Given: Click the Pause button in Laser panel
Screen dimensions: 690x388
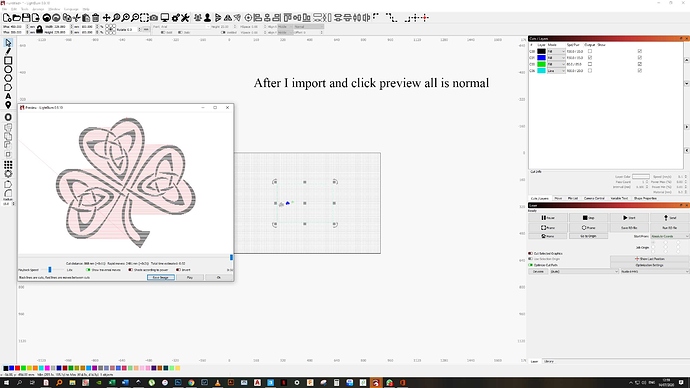Looking at the screenshot, I should click(x=548, y=218).
